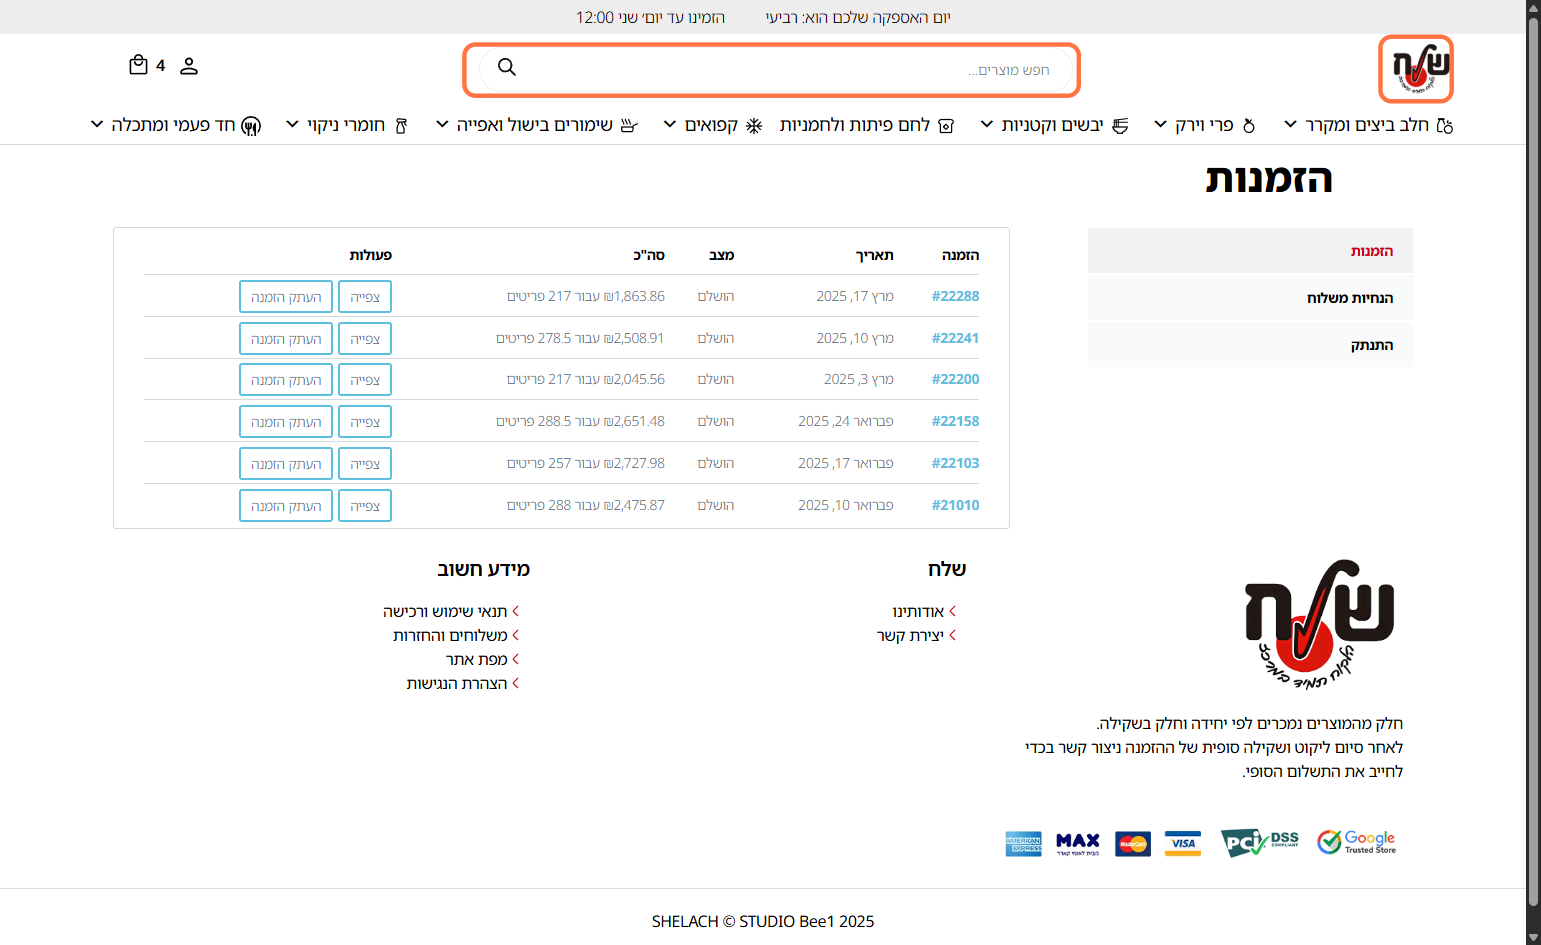Expand the שימורים בישול ואפייה menu chevron
The height and width of the screenshot is (945, 1541).
tap(442, 124)
